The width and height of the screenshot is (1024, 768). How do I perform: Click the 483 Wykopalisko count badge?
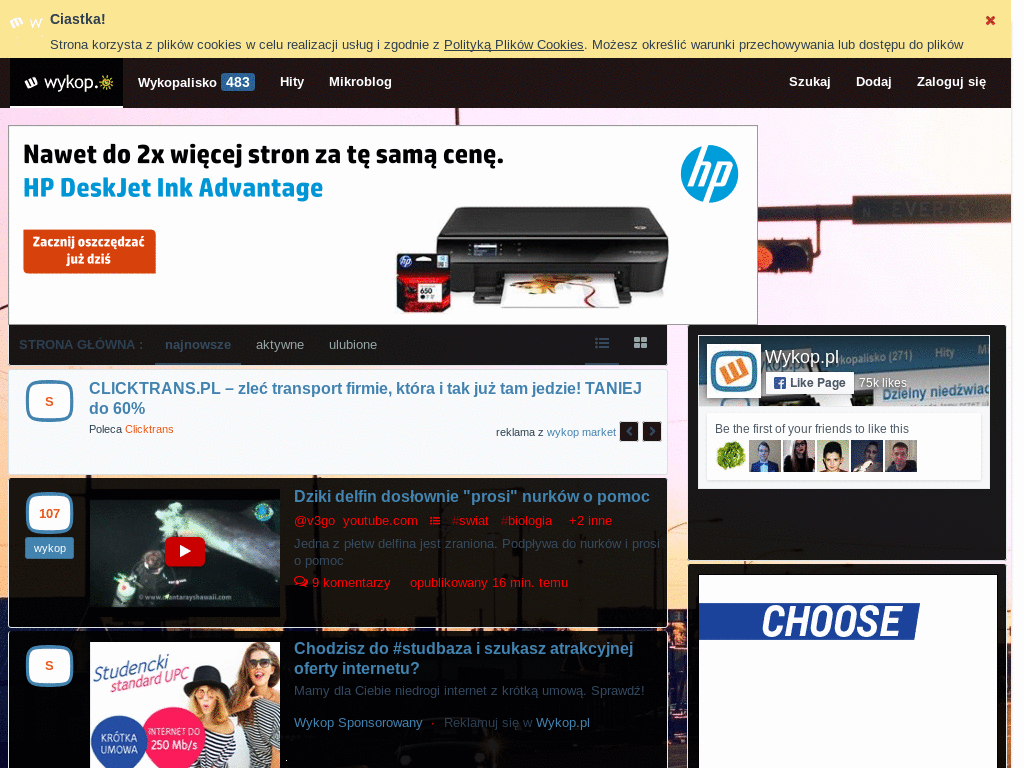238,82
